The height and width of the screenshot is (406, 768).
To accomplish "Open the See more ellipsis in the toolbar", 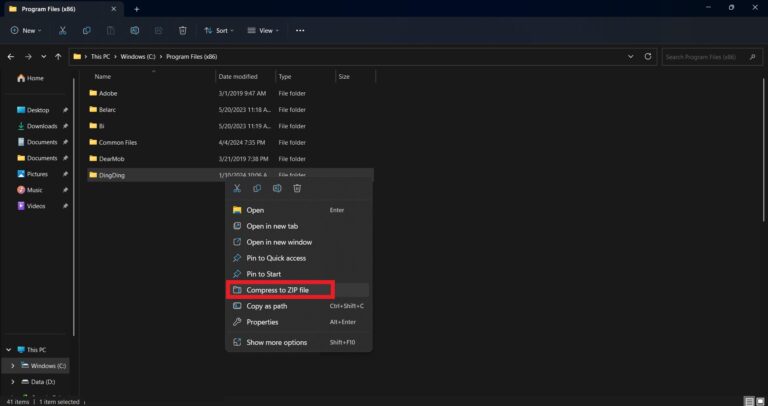I will [x=300, y=30].
